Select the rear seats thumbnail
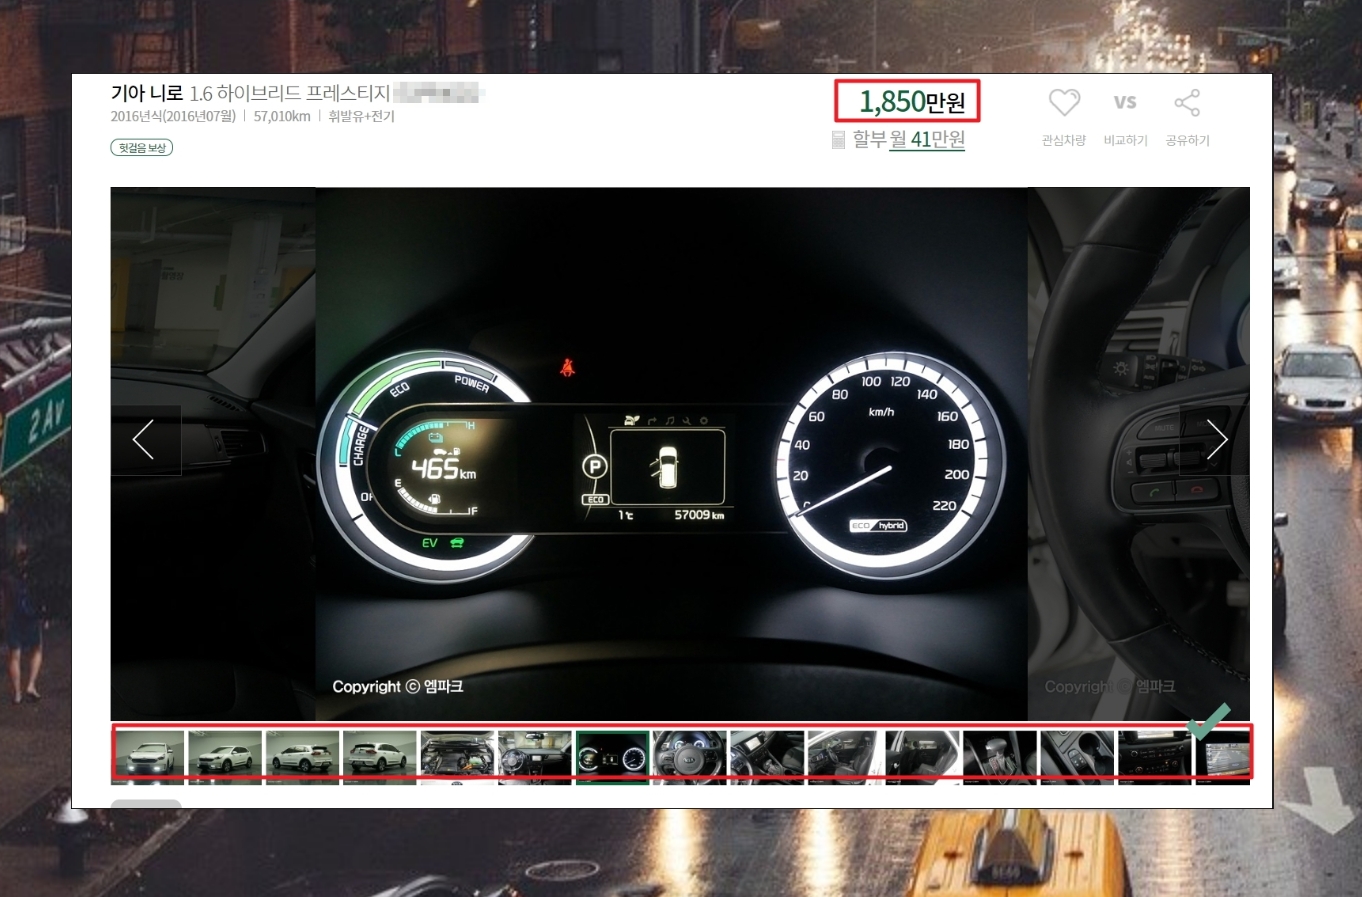Viewport: 1362px width, 897px height. point(923,757)
